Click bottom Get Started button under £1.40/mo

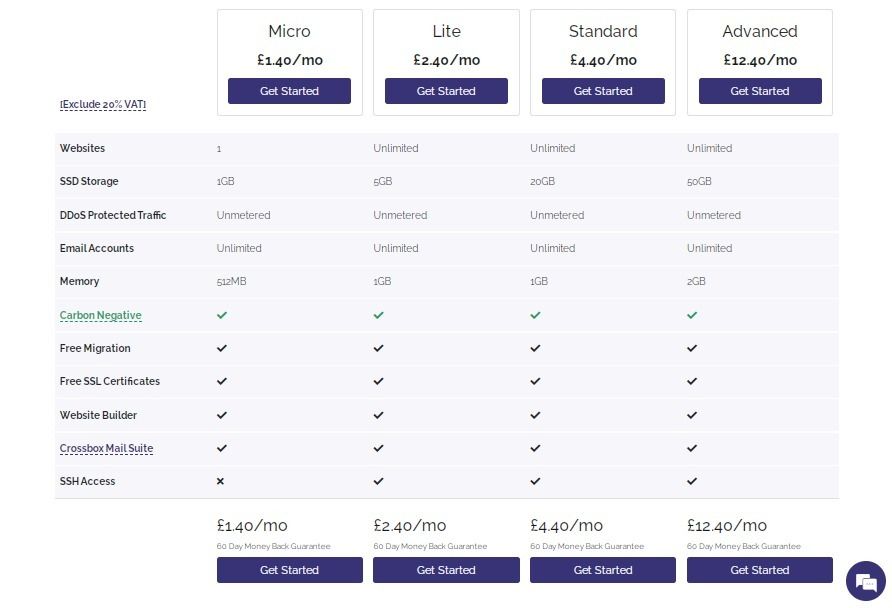290,570
